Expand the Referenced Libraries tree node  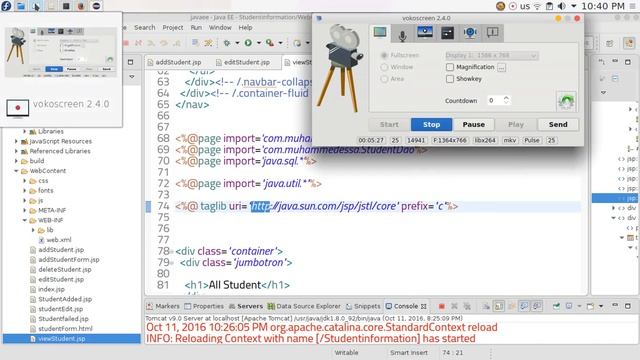coord(16,151)
